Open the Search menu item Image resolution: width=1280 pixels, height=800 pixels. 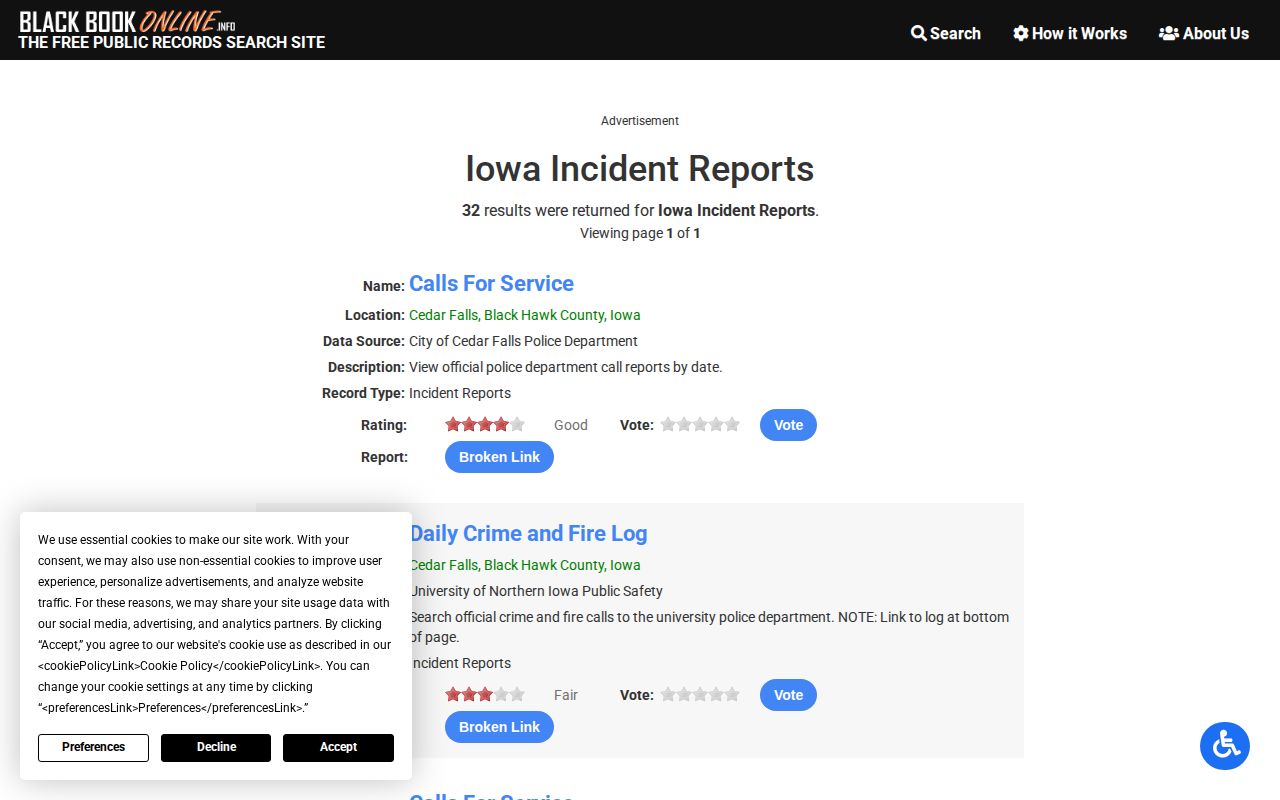(x=946, y=33)
